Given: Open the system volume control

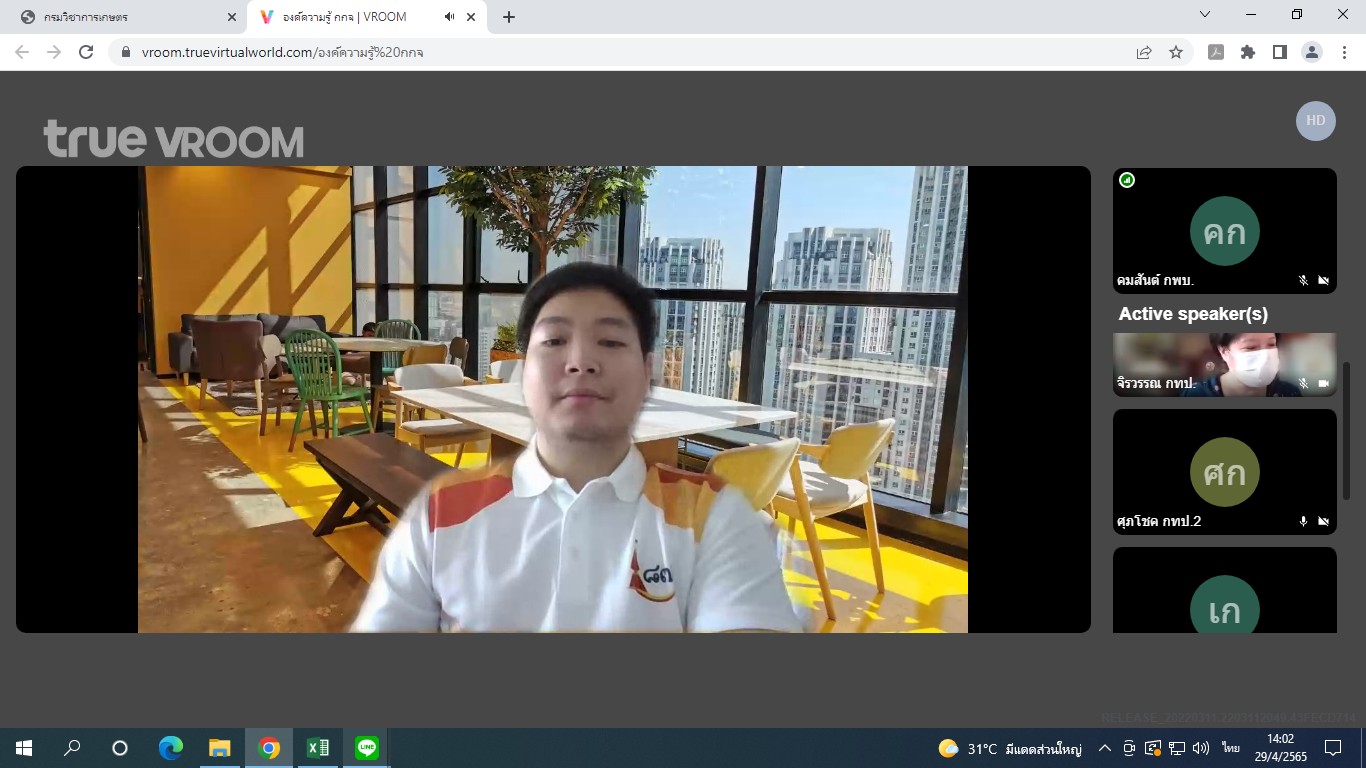Looking at the screenshot, I should (1202, 748).
